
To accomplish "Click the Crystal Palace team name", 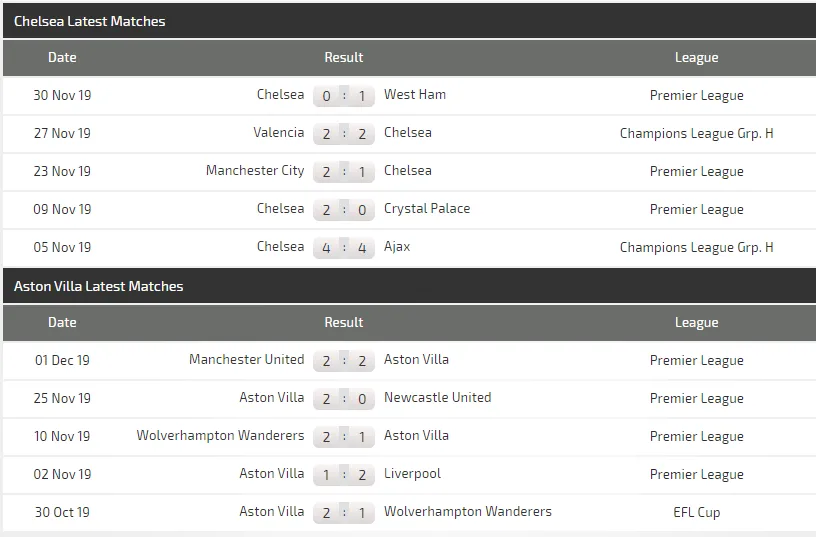I will click(427, 209).
